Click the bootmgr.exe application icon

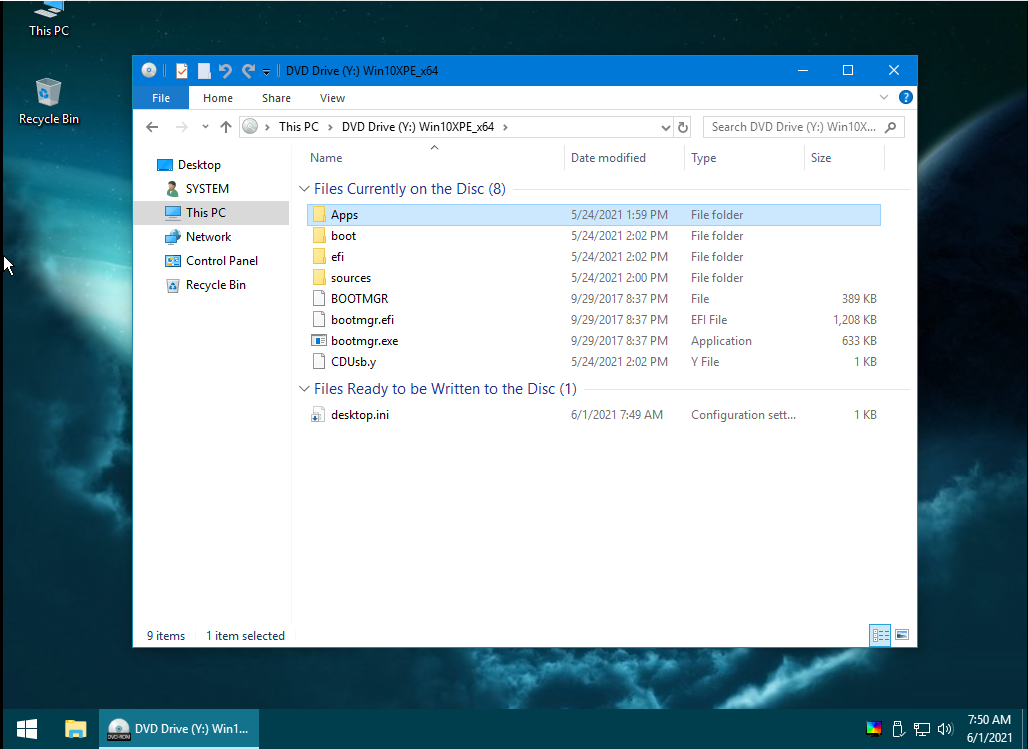319,340
